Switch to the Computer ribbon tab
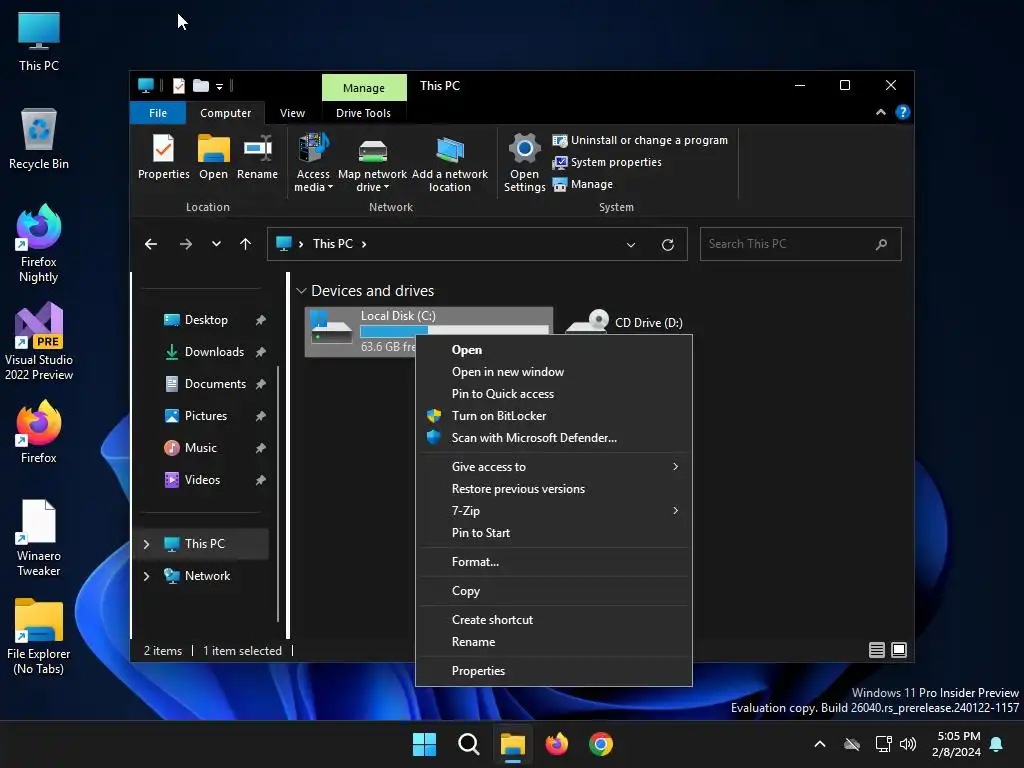The width and height of the screenshot is (1024, 768). click(x=225, y=113)
